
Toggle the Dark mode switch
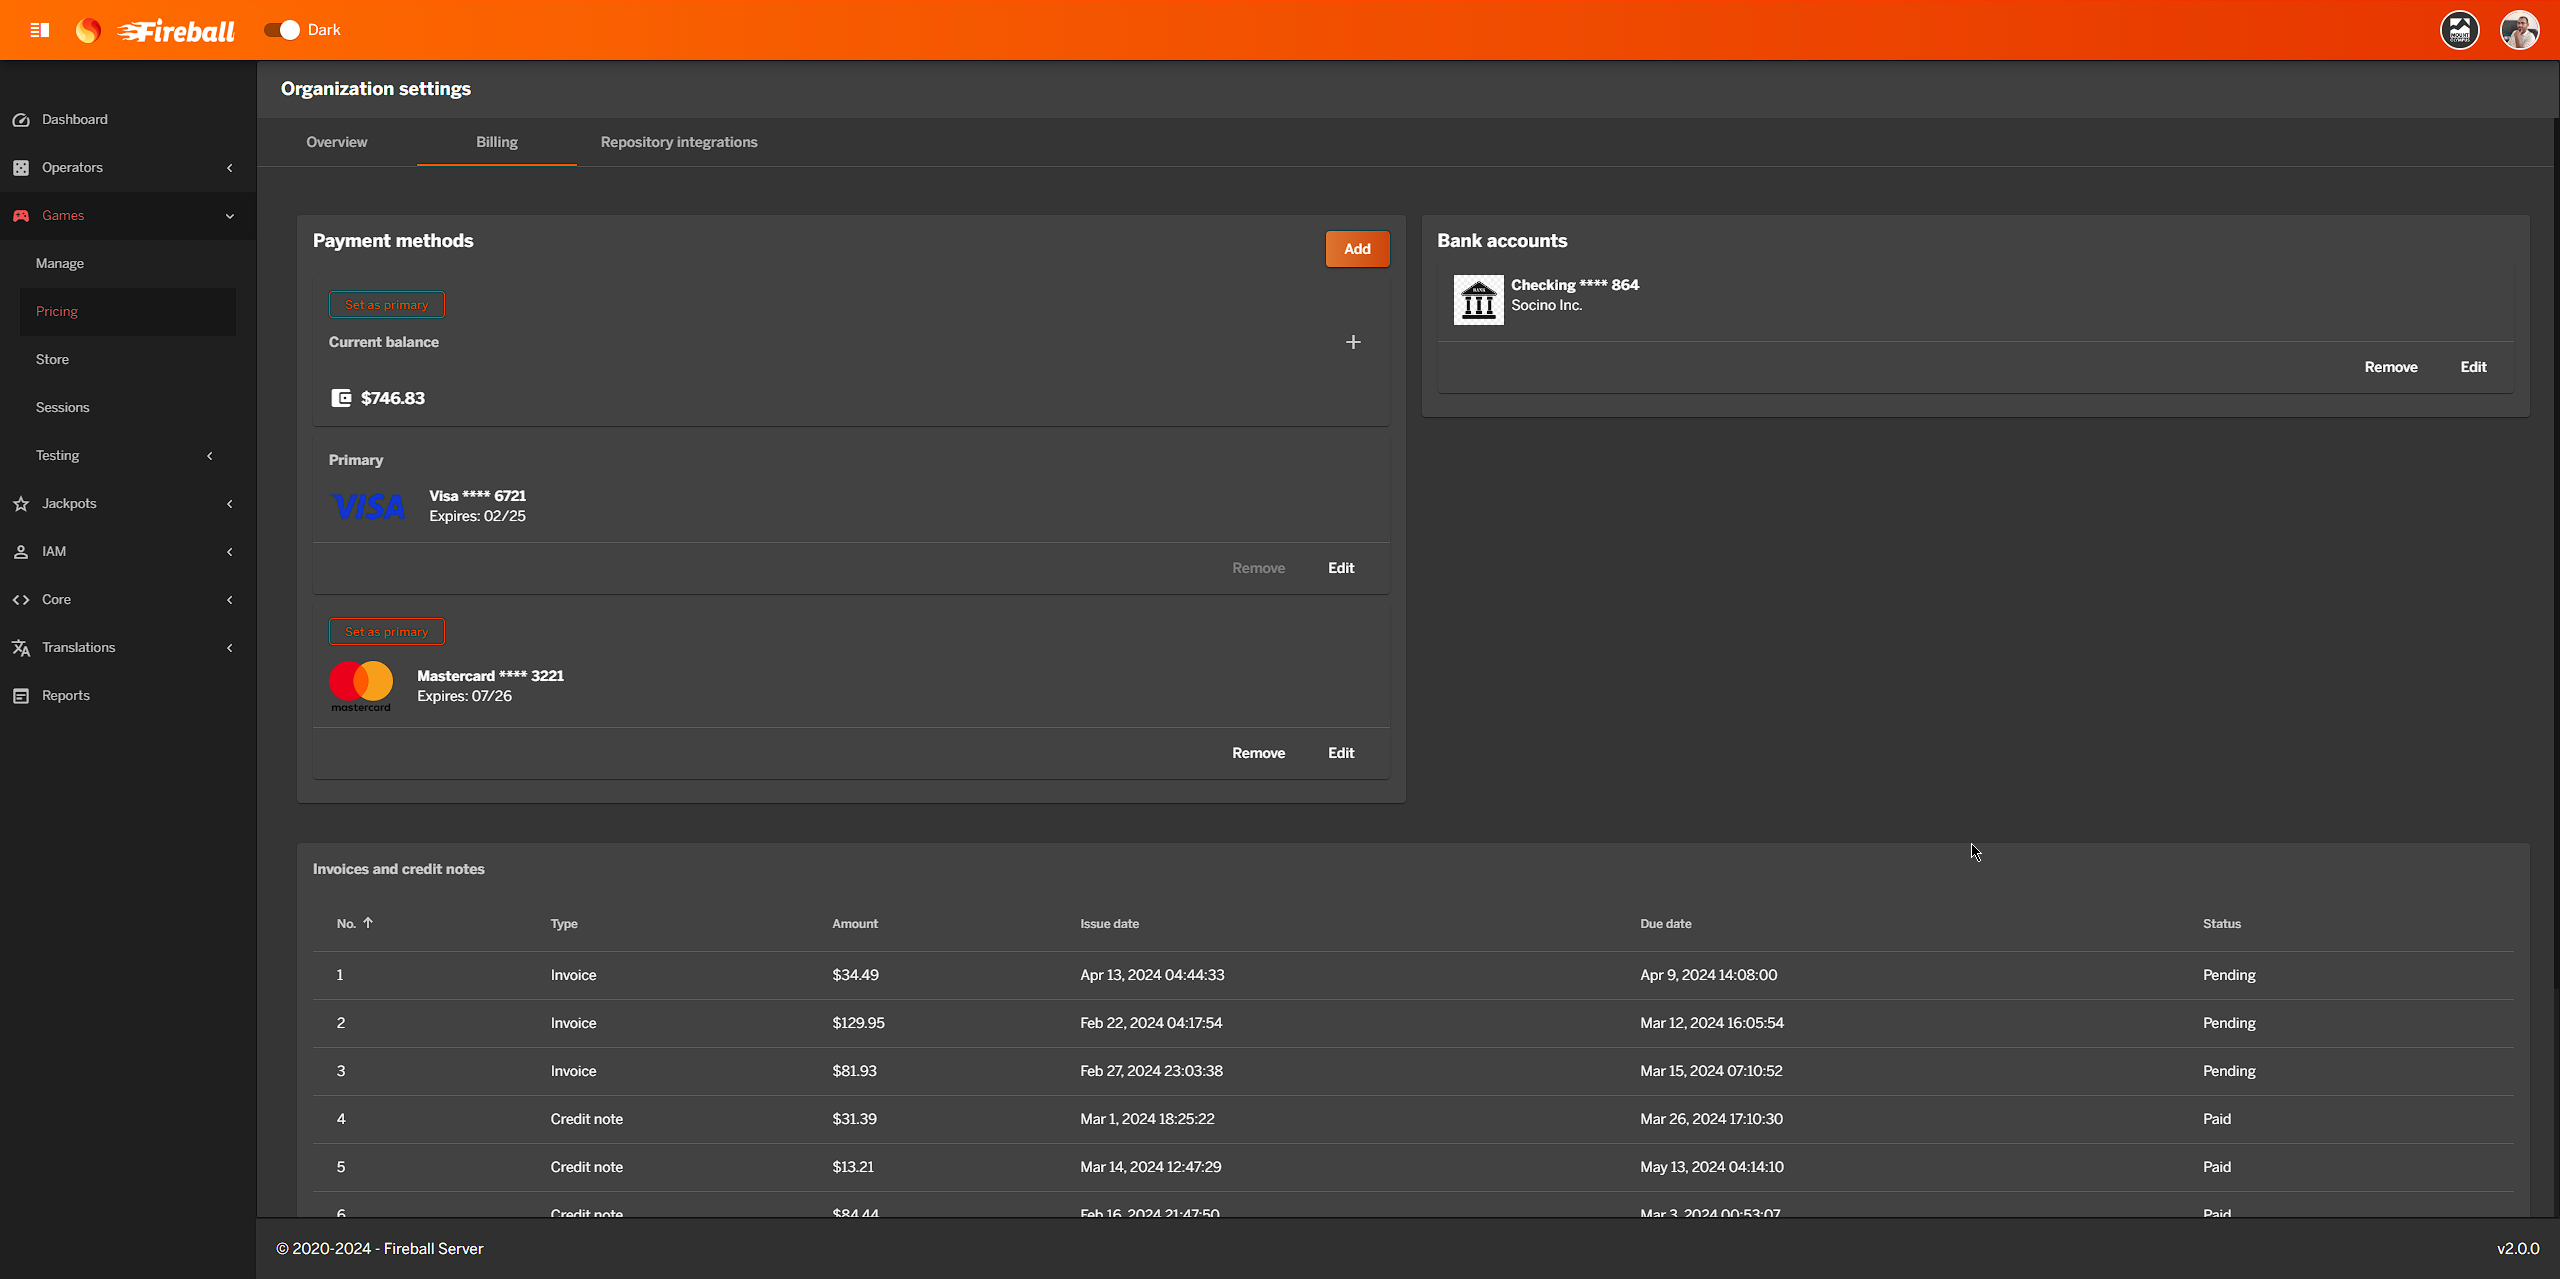[x=282, y=30]
